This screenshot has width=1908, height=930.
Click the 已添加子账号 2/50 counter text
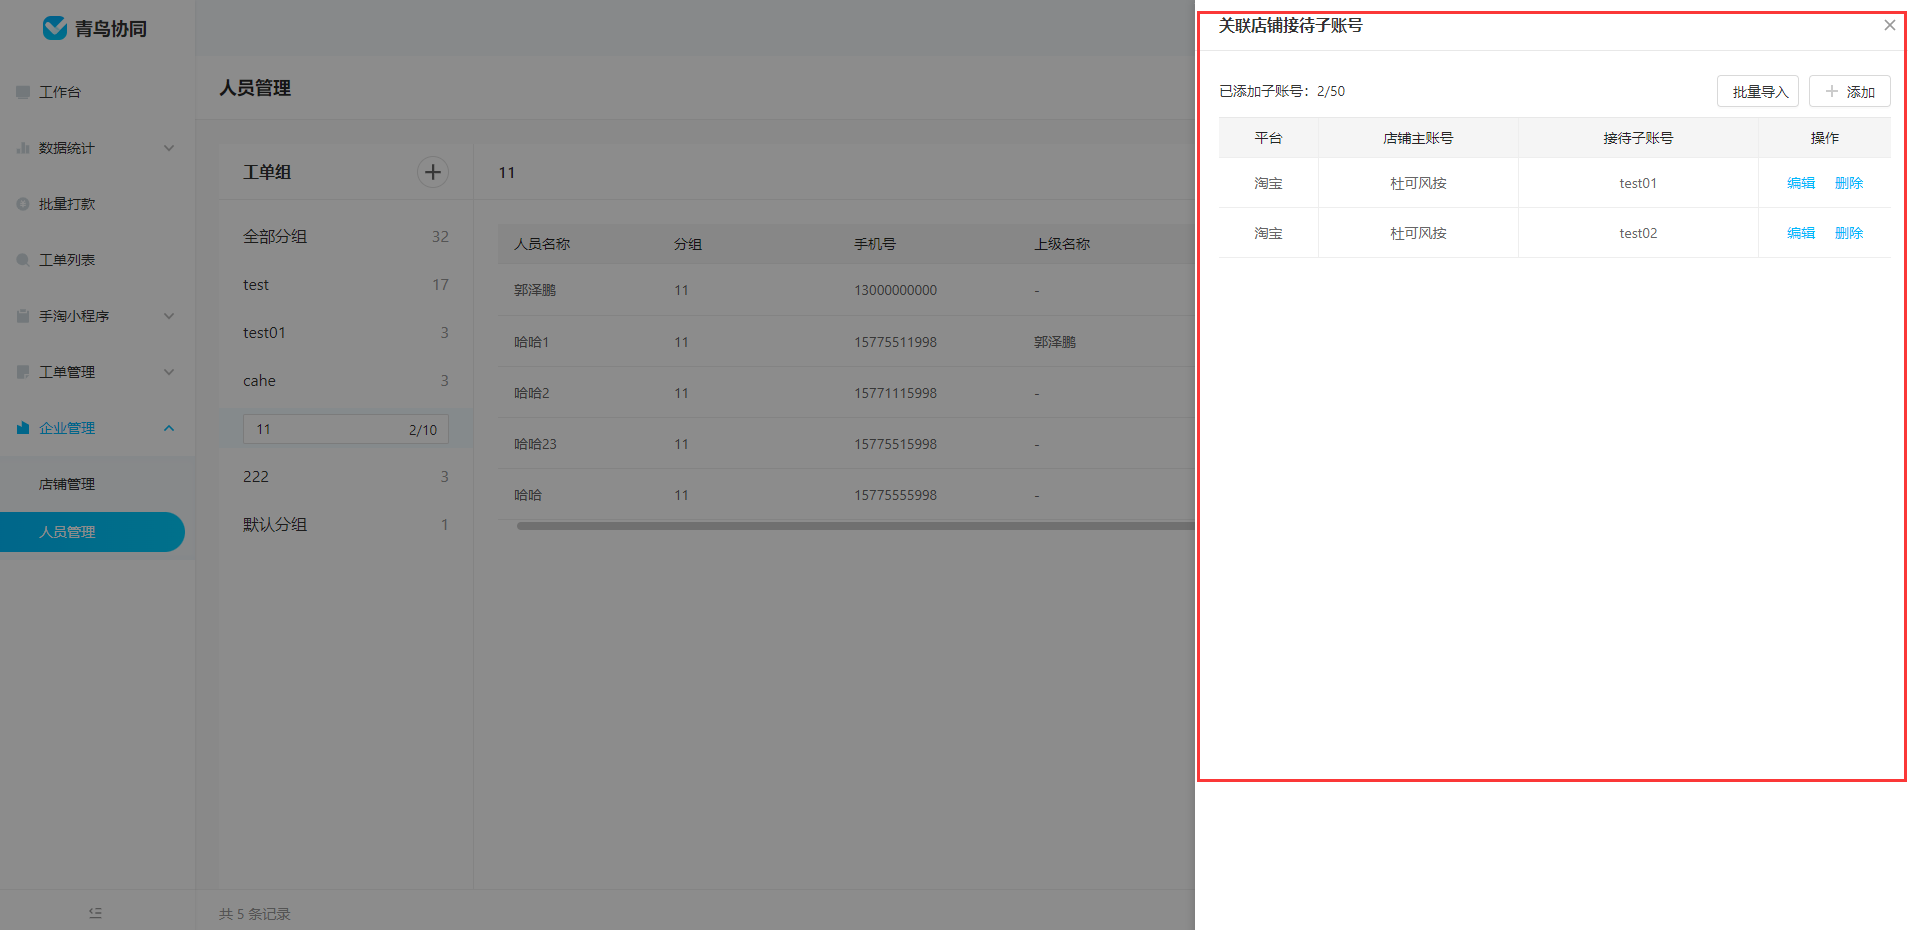pyautogui.click(x=1282, y=91)
